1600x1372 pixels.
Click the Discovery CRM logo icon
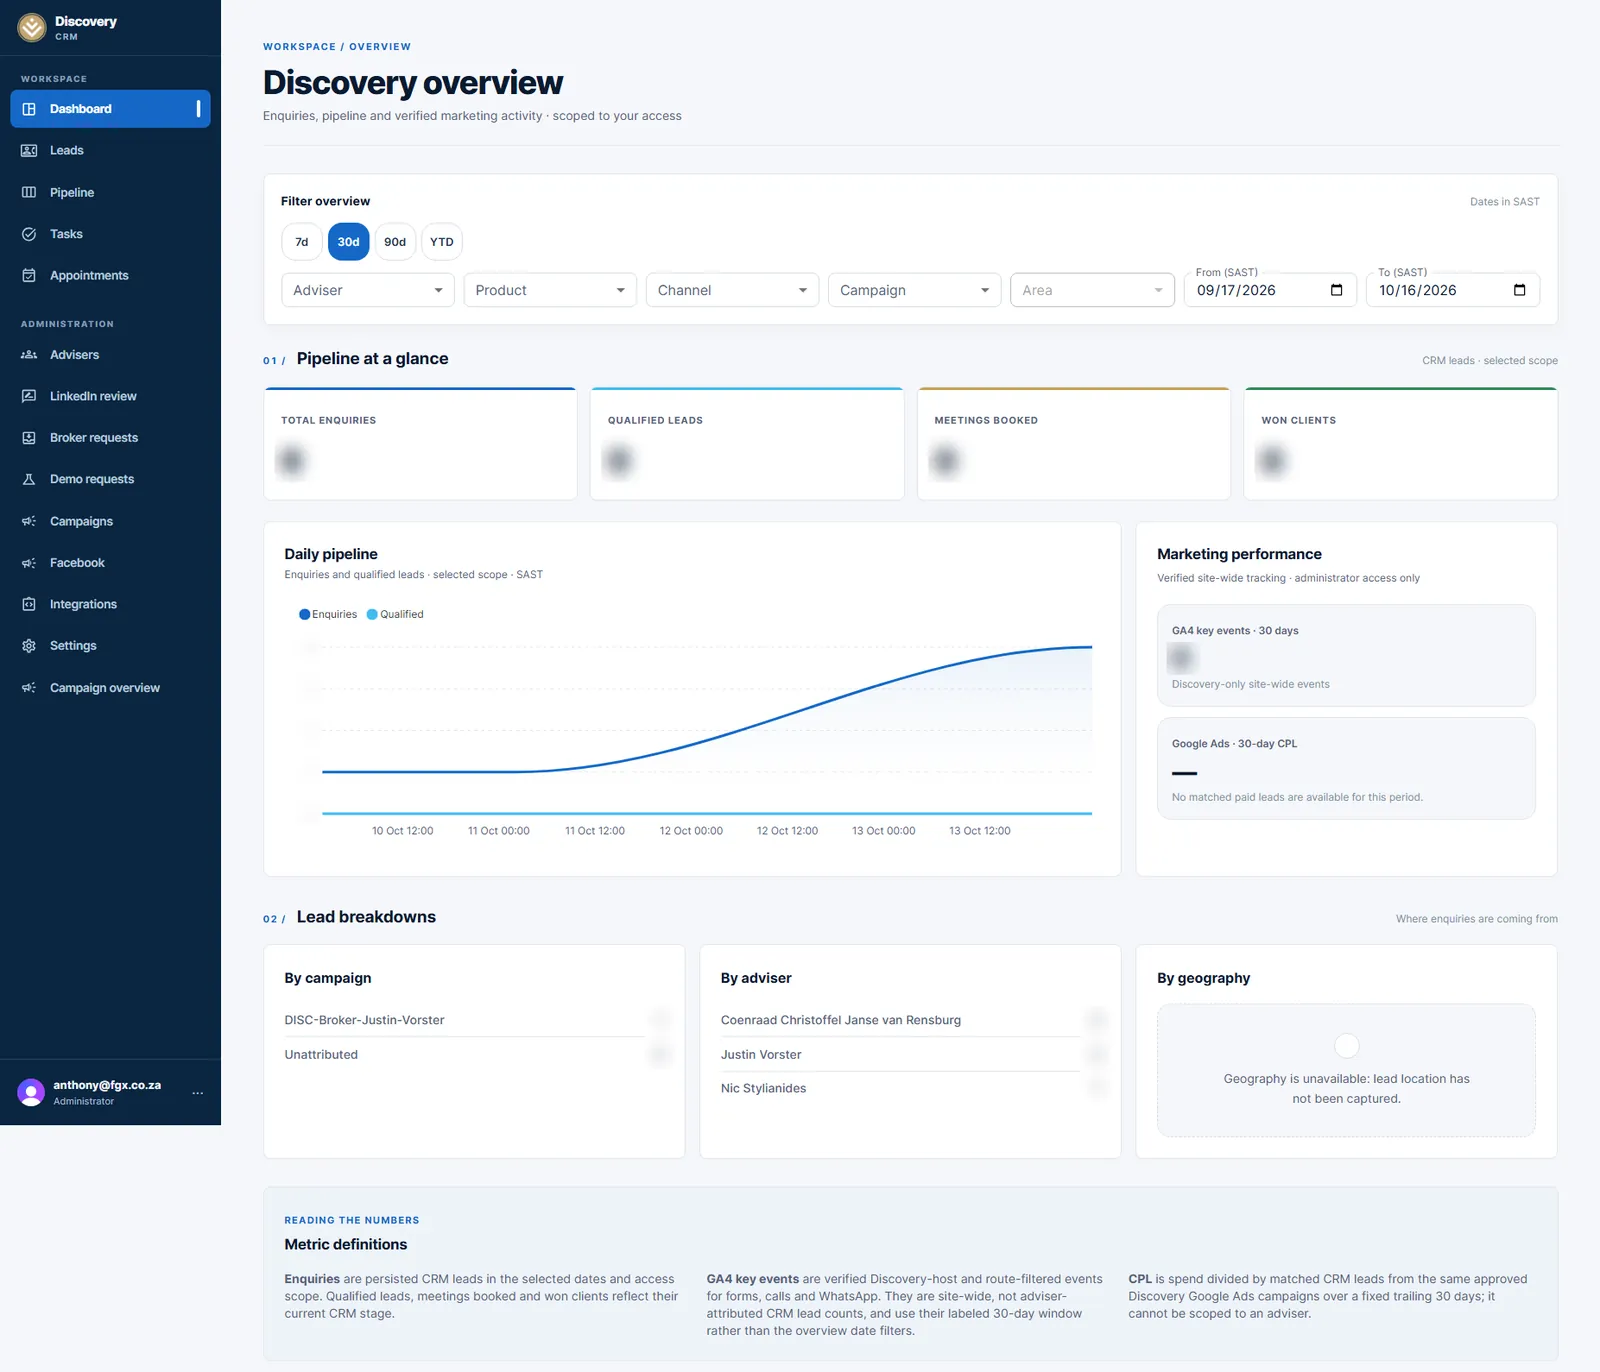click(32, 28)
